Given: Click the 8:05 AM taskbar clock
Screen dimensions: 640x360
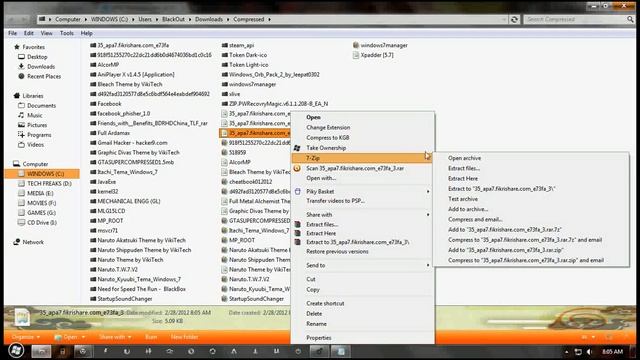Looking at the screenshot, I should pyautogui.click(x=612, y=351).
